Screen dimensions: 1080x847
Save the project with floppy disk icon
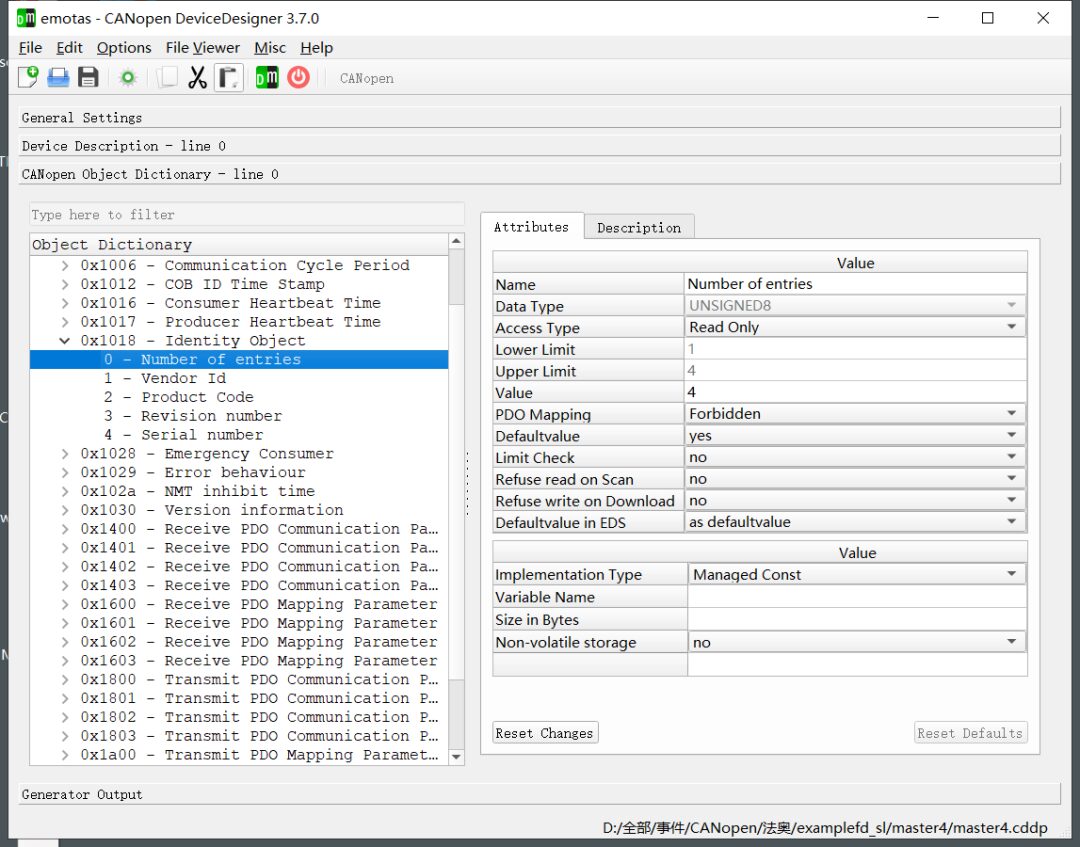(x=88, y=77)
